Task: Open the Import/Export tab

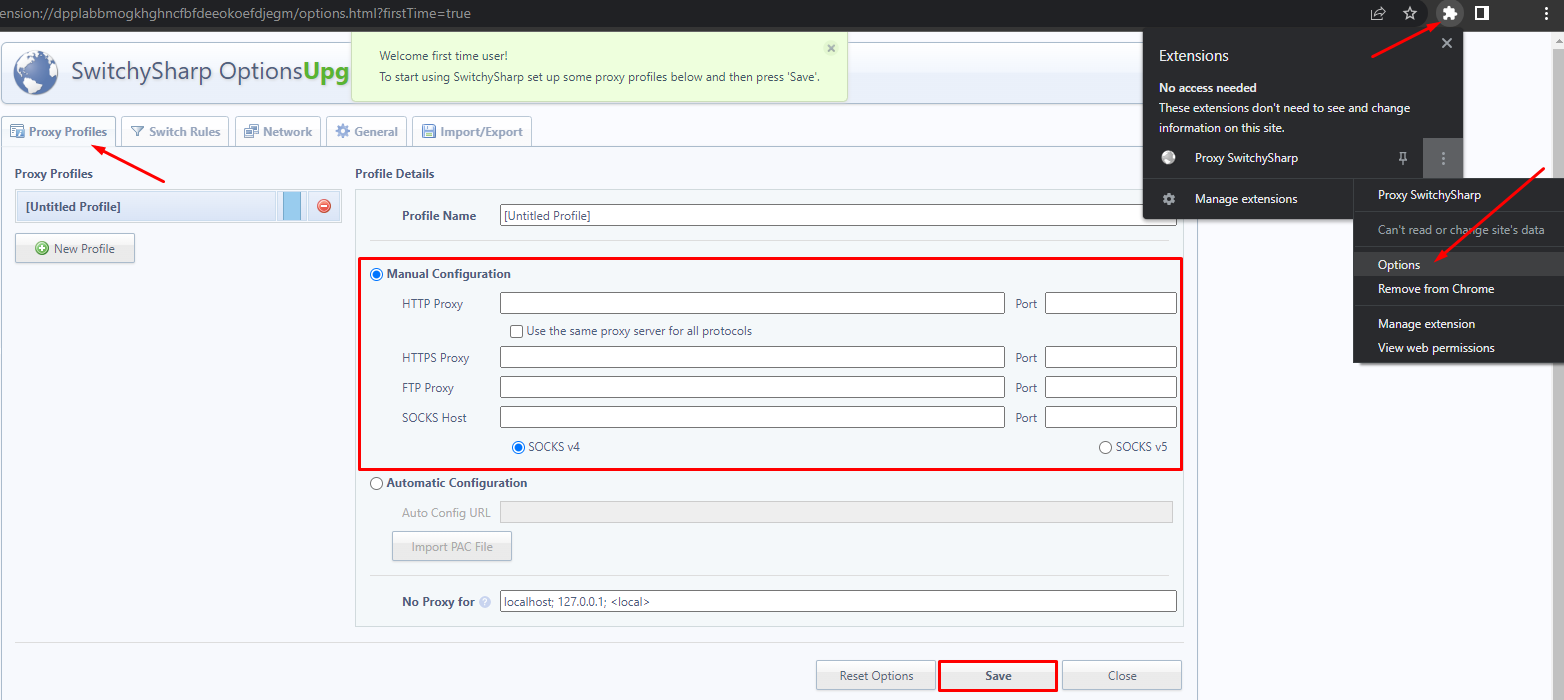Action: [x=472, y=131]
